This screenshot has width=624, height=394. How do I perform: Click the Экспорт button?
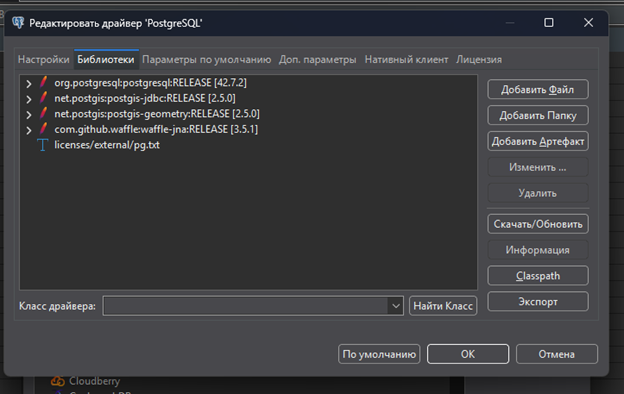[538, 302]
